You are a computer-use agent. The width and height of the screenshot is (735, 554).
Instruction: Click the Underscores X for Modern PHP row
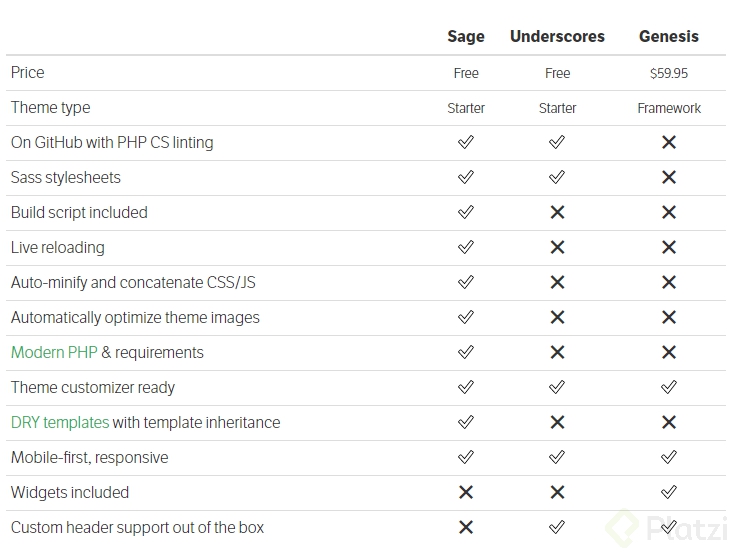click(x=557, y=352)
